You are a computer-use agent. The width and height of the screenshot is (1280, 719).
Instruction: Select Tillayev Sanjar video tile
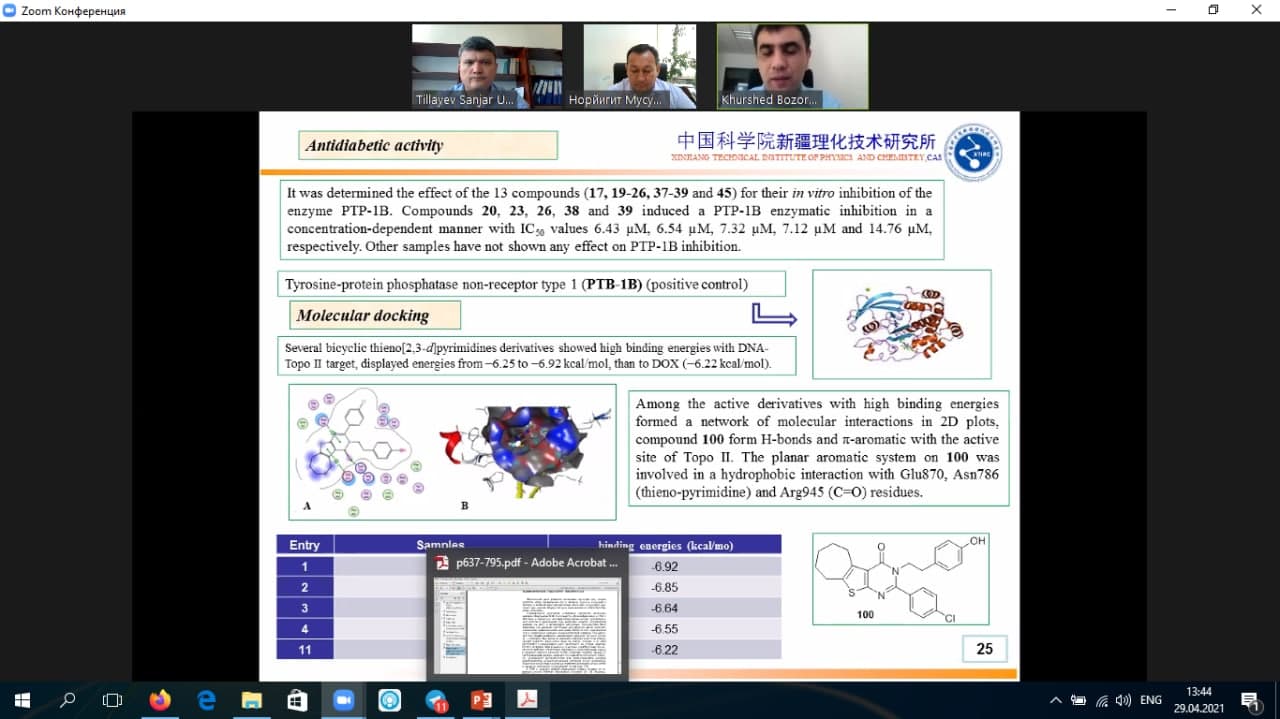(487, 66)
